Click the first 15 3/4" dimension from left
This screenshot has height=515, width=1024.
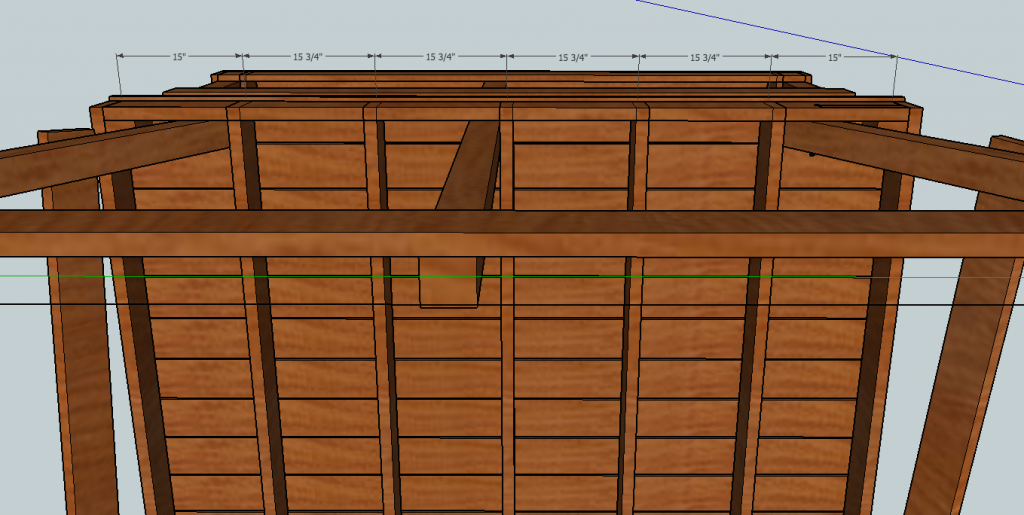click(x=309, y=57)
